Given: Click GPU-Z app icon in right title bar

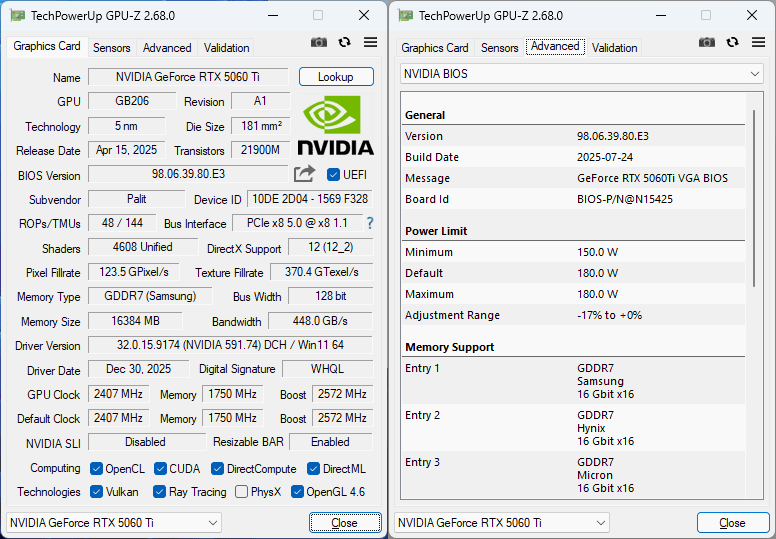Looking at the screenshot, I should (x=406, y=16).
